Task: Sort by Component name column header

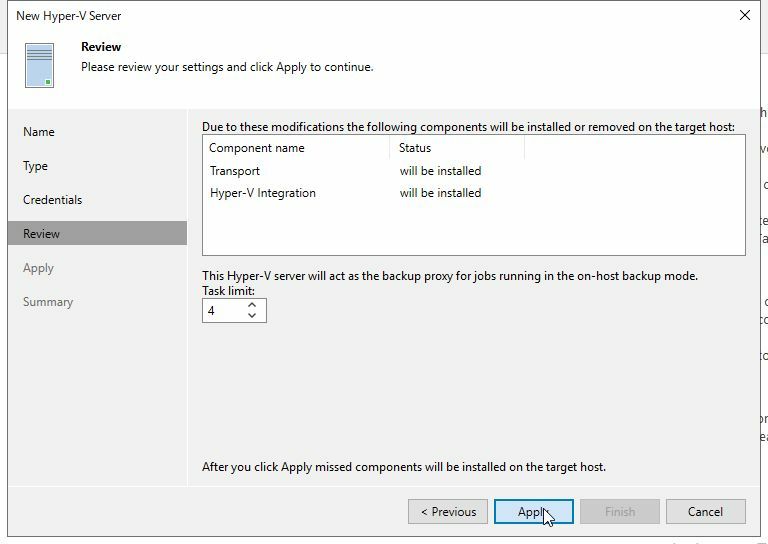Action: (x=257, y=148)
